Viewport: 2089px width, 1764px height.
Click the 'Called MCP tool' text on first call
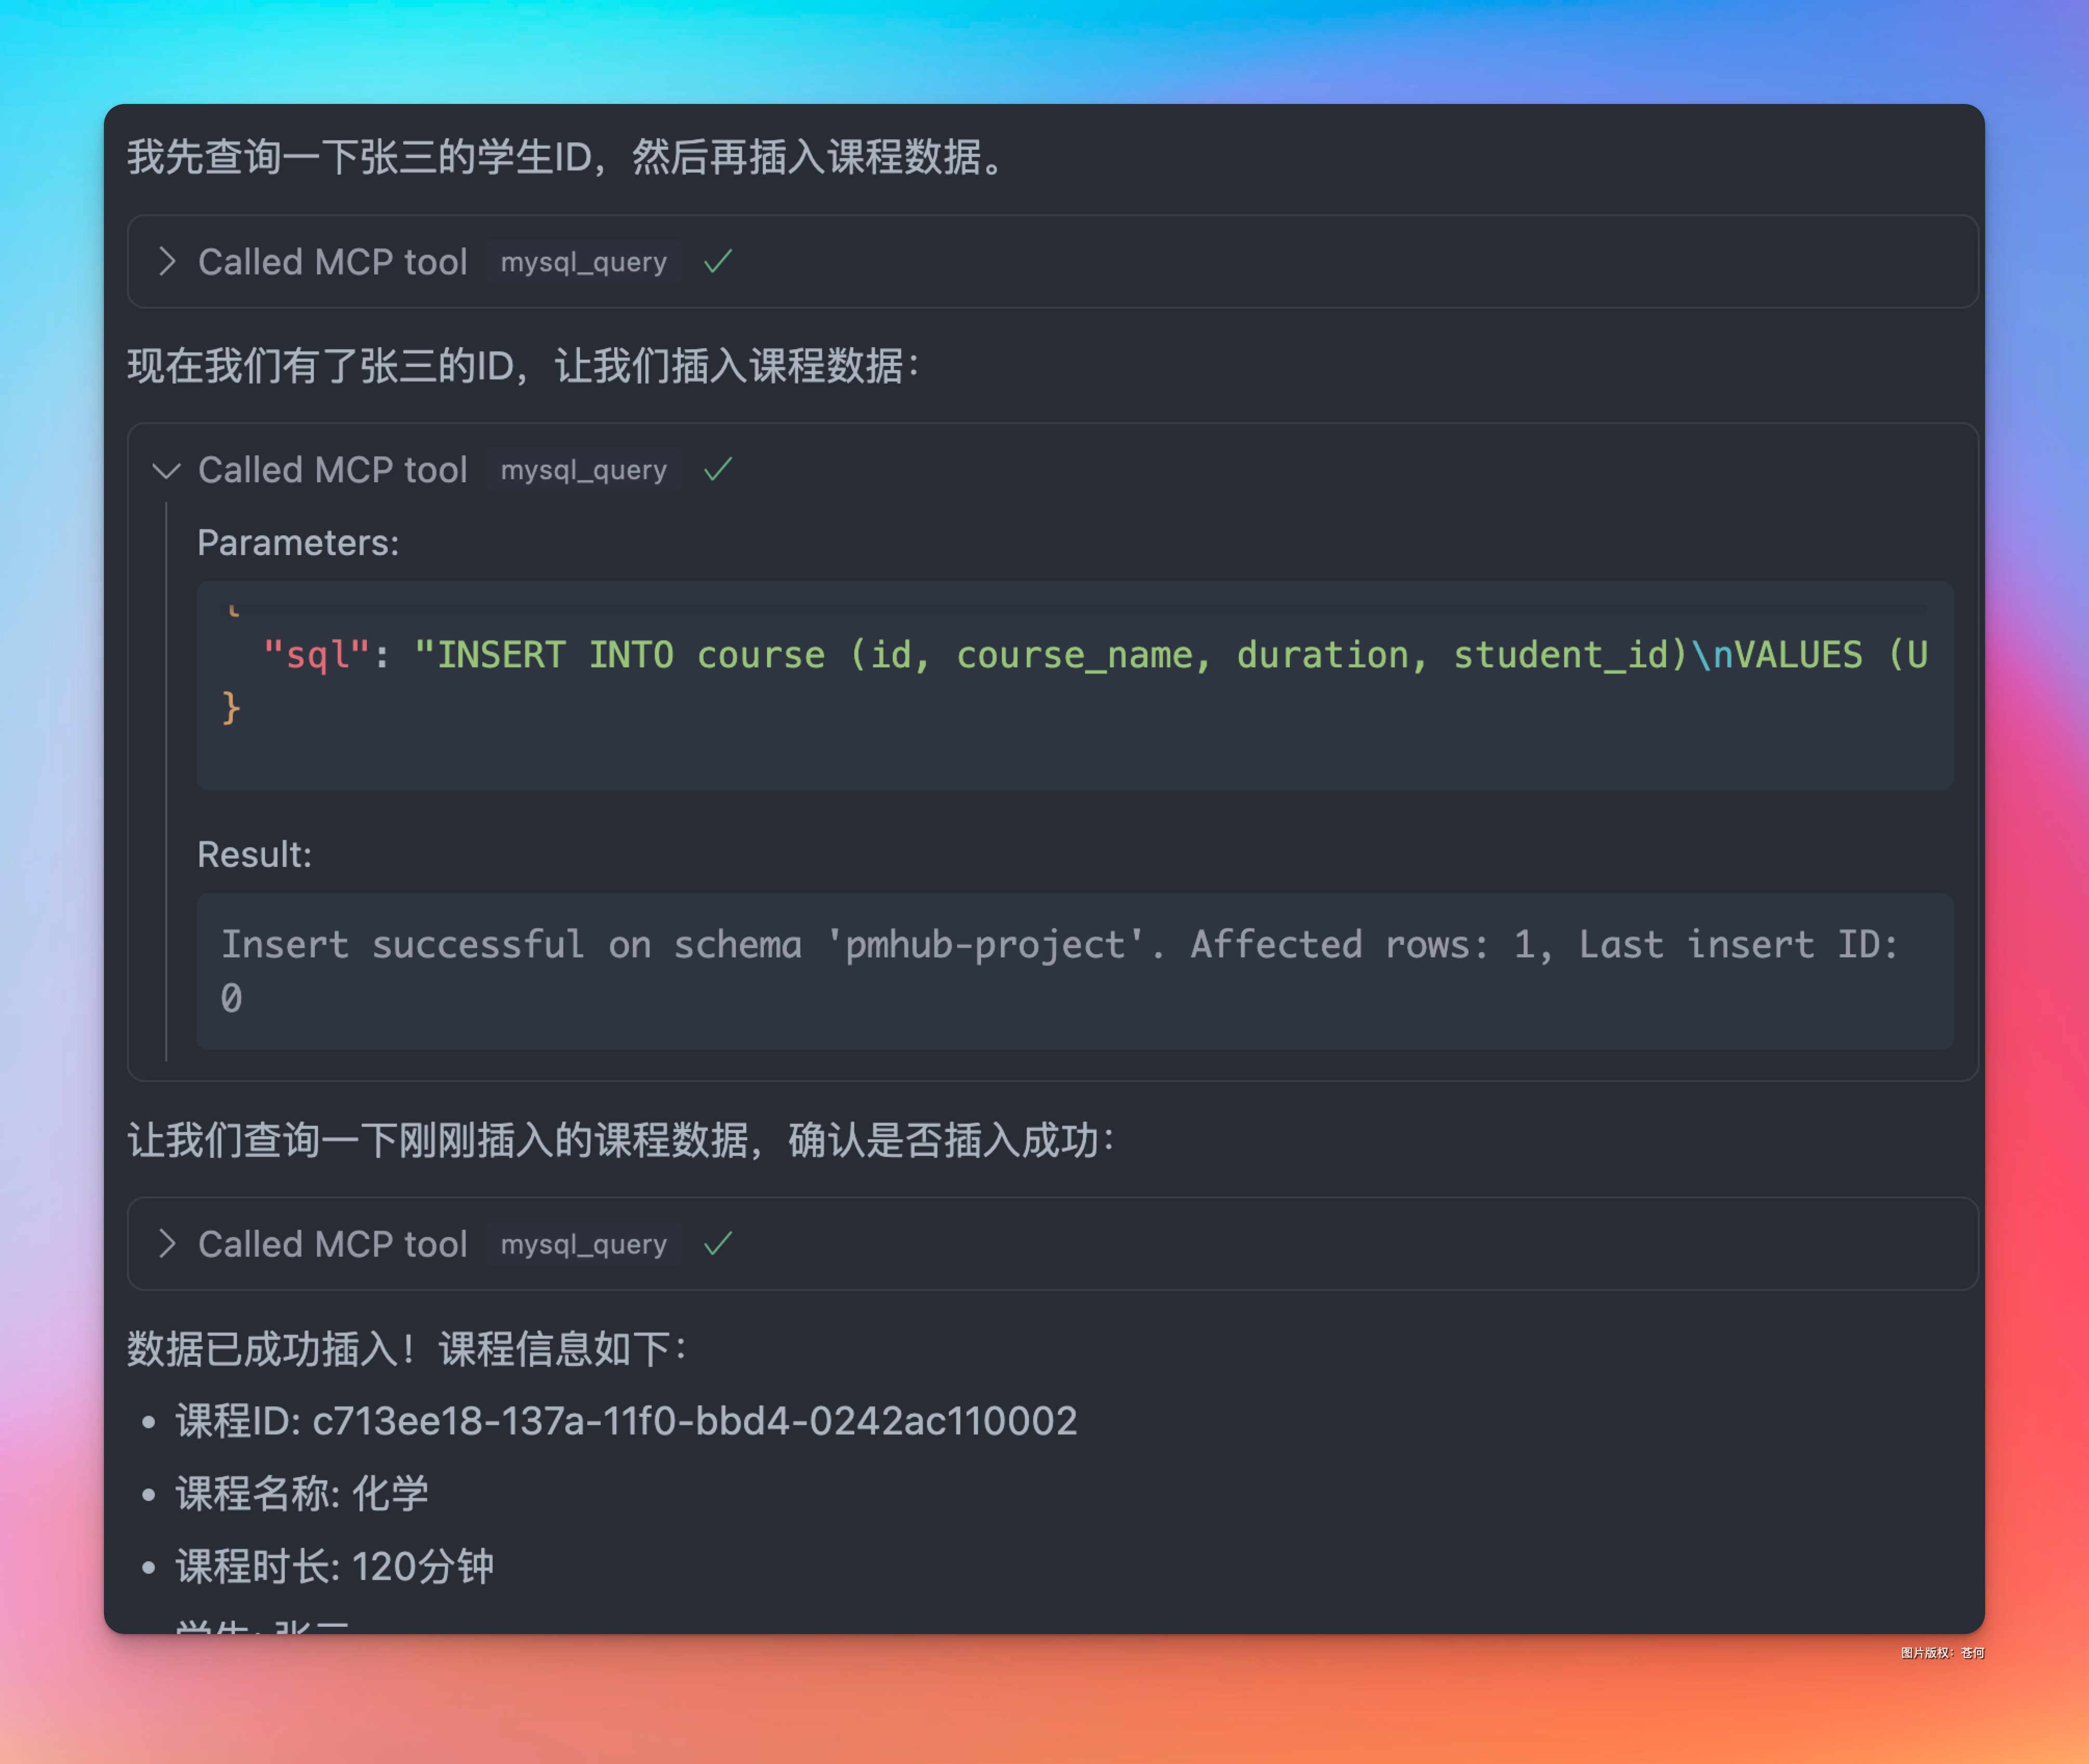(x=333, y=262)
